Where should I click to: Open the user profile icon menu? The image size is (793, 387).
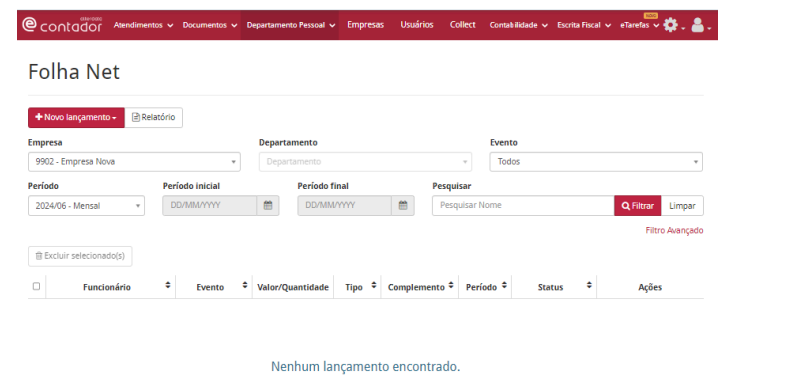pyautogui.click(x=701, y=25)
